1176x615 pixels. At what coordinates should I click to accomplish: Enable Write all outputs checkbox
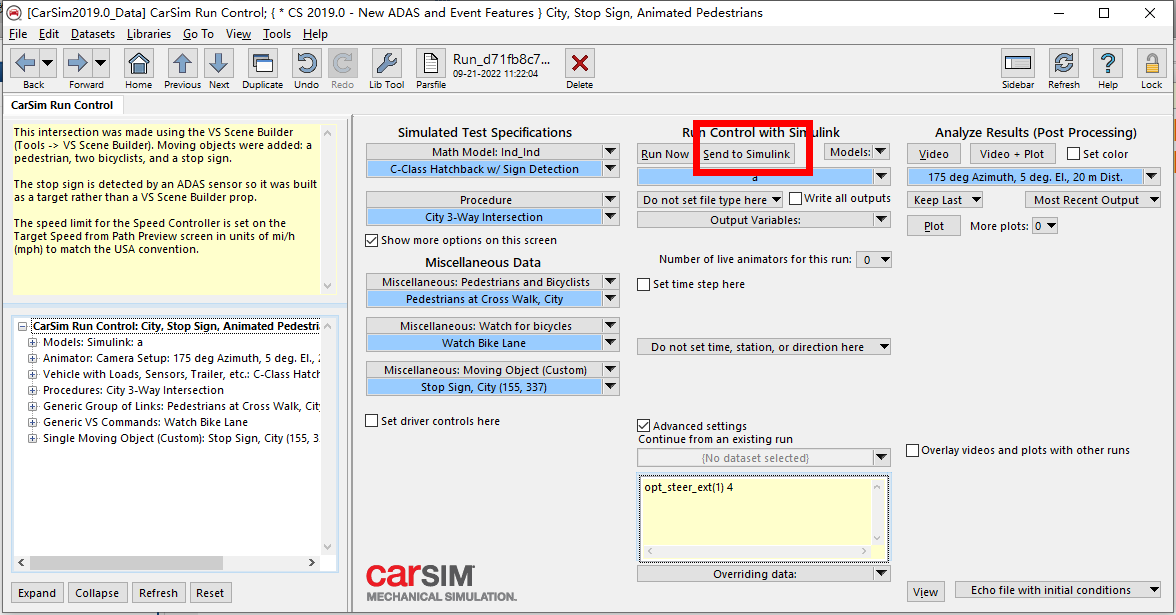(796, 198)
